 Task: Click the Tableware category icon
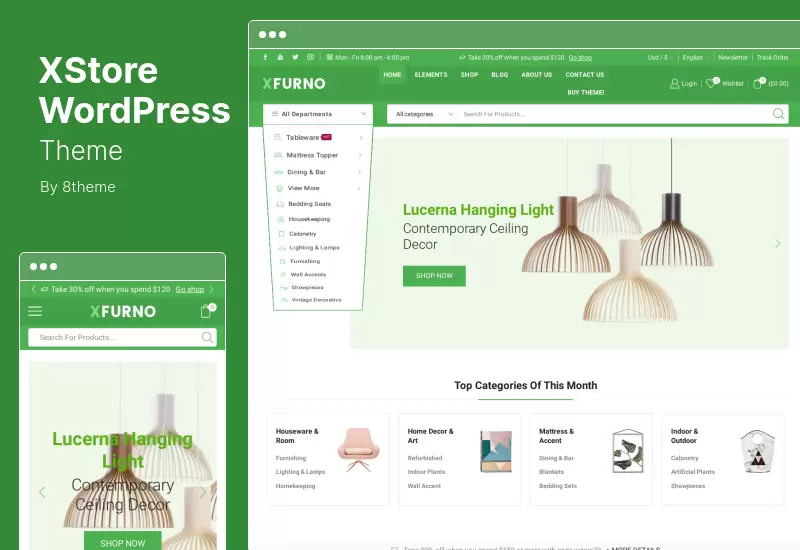(278, 137)
